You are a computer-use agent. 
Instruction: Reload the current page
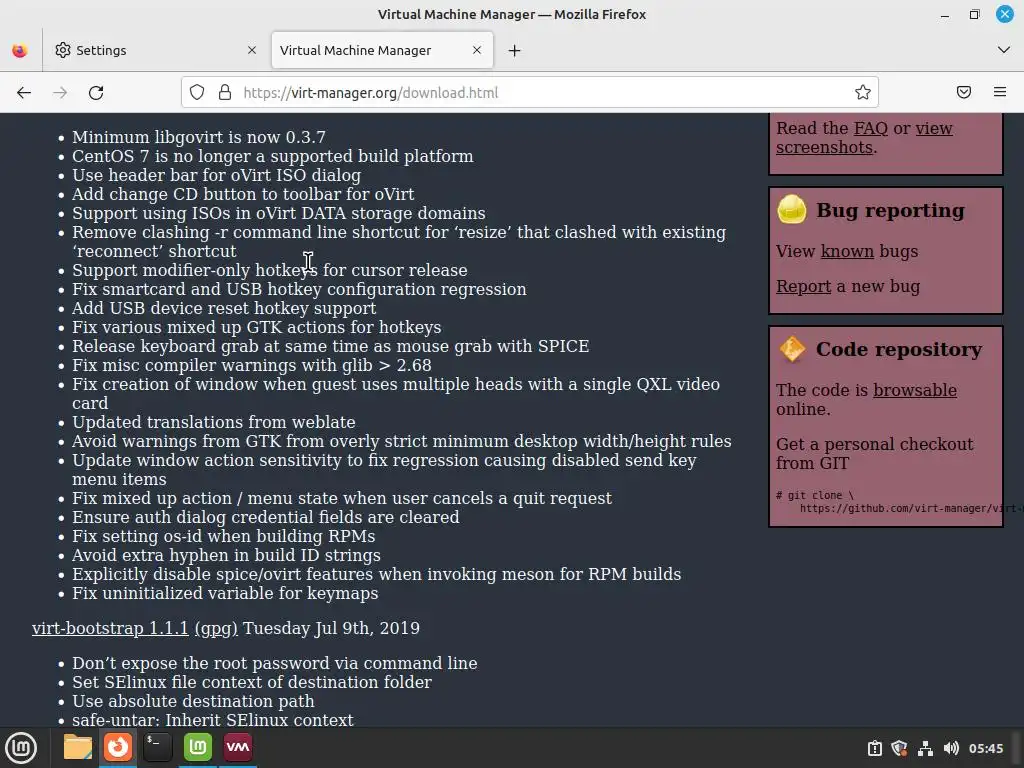96,93
